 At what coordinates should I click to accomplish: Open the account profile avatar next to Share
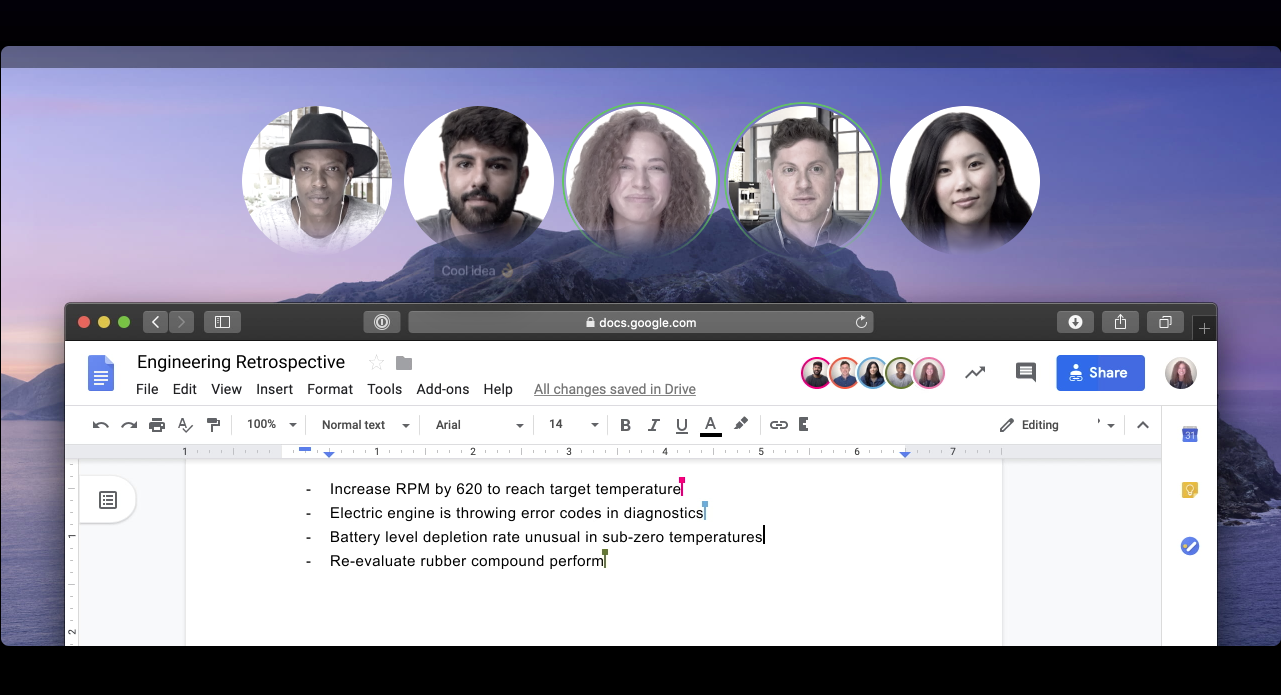pos(1180,373)
